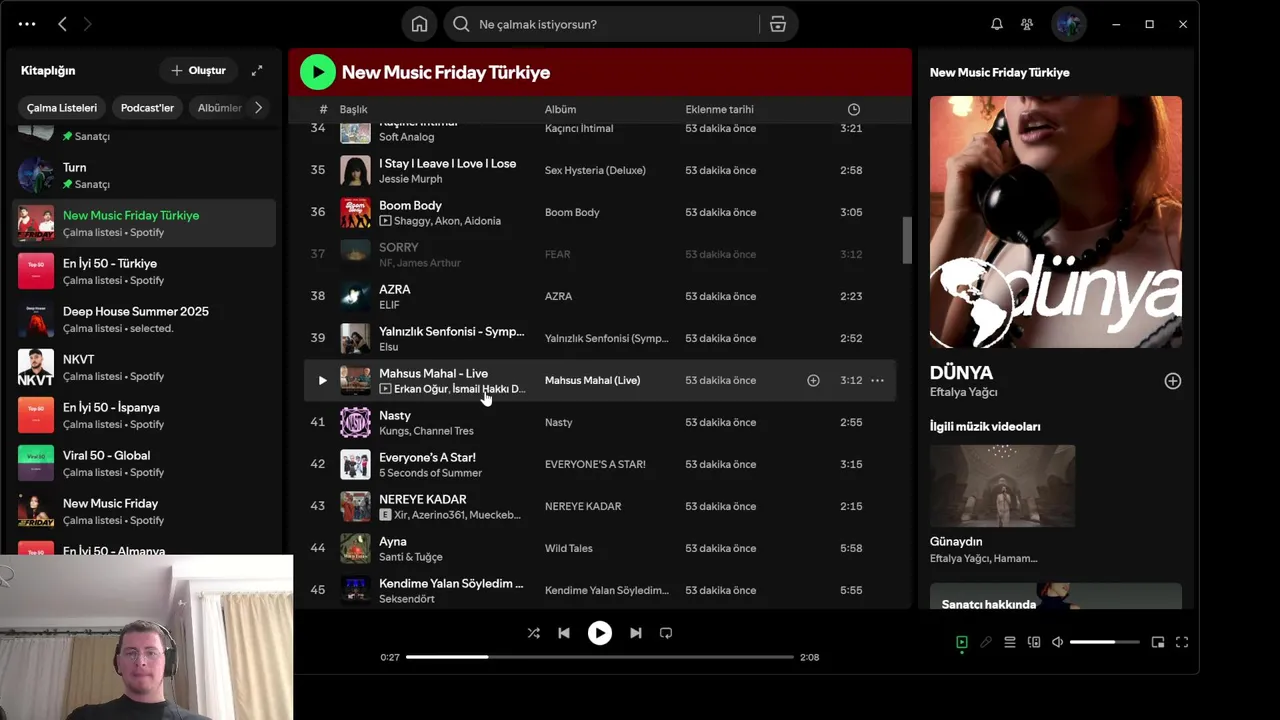1280x720 pixels.
Task: Open the Home page icon
Action: (419, 24)
